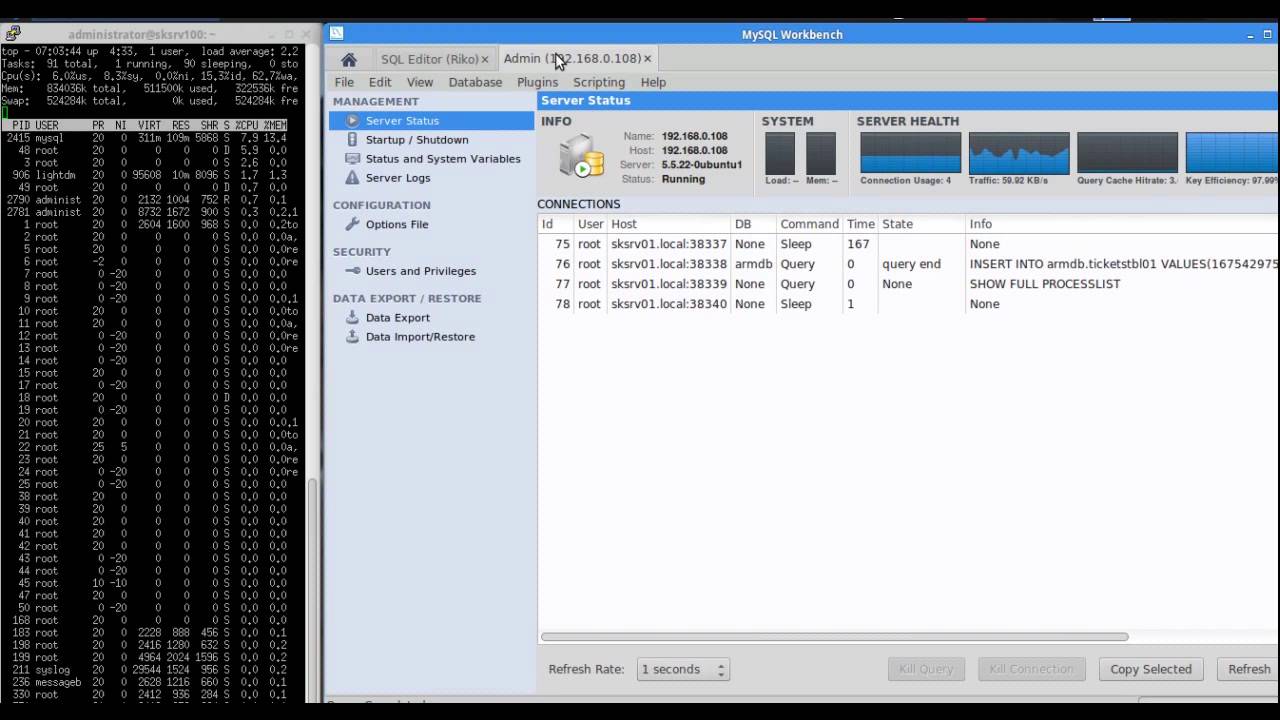
Task: Sort connections by DB column header
Action: click(x=753, y=224)
